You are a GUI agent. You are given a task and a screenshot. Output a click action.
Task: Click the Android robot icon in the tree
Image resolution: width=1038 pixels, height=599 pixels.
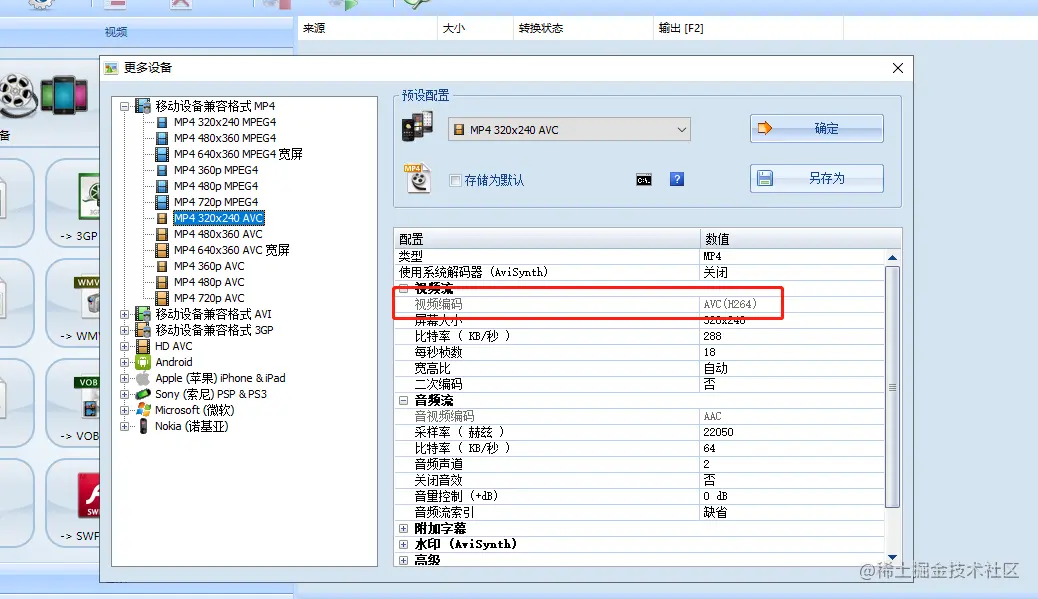click(143, 362)
